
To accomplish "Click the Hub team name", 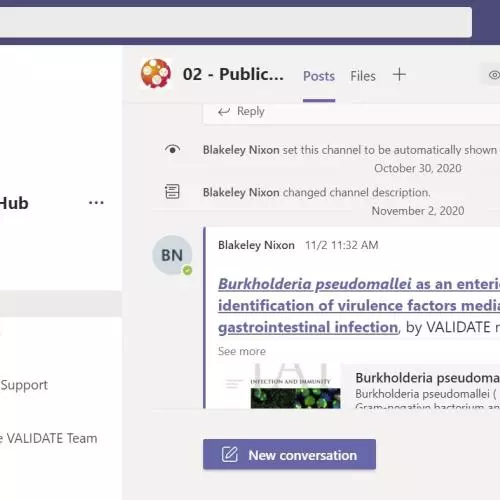I will [14, 203].
